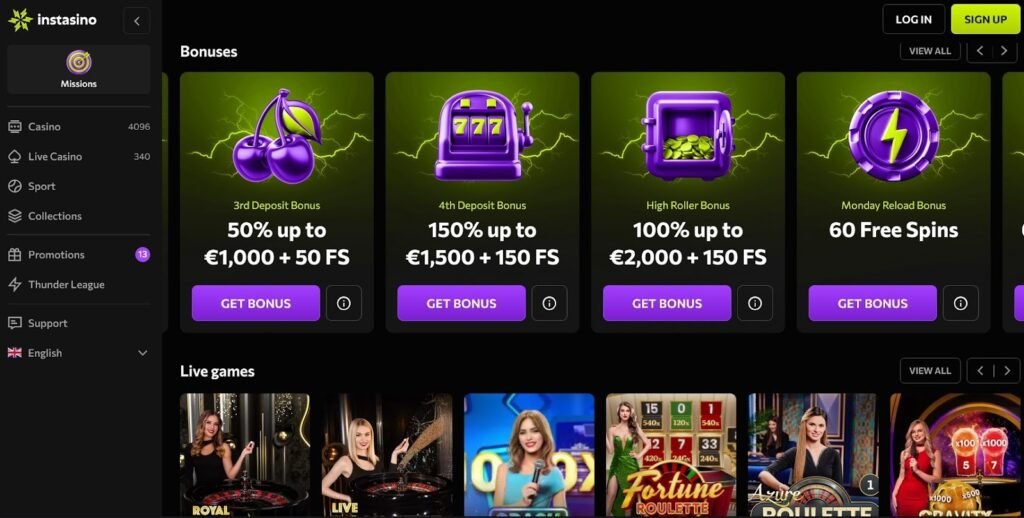Viewport: 1024px width, 518px height.
Task: Show info for Monday Reload Bonus
Action: point(961,303)
